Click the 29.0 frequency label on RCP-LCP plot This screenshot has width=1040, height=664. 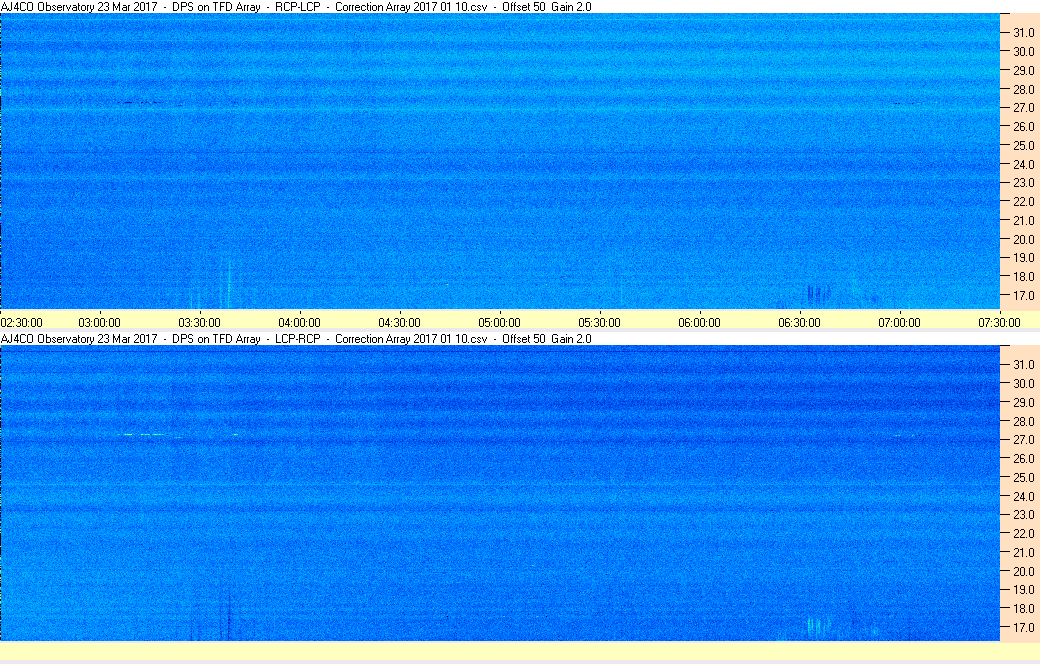click(1023, 70)
